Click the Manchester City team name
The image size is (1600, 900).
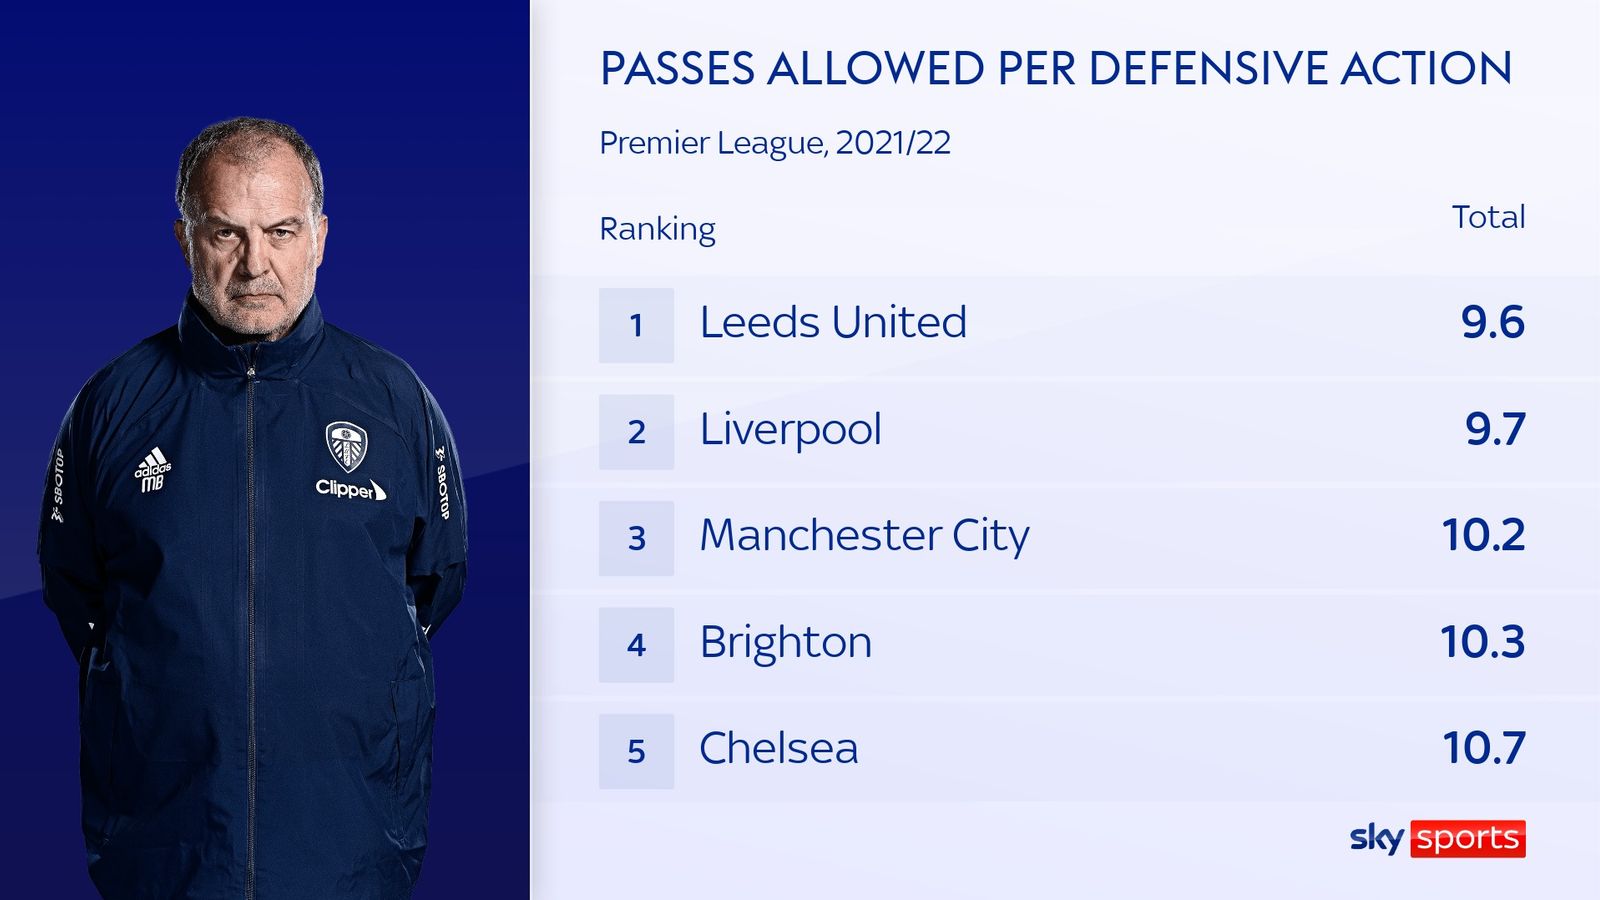point(864,536)
